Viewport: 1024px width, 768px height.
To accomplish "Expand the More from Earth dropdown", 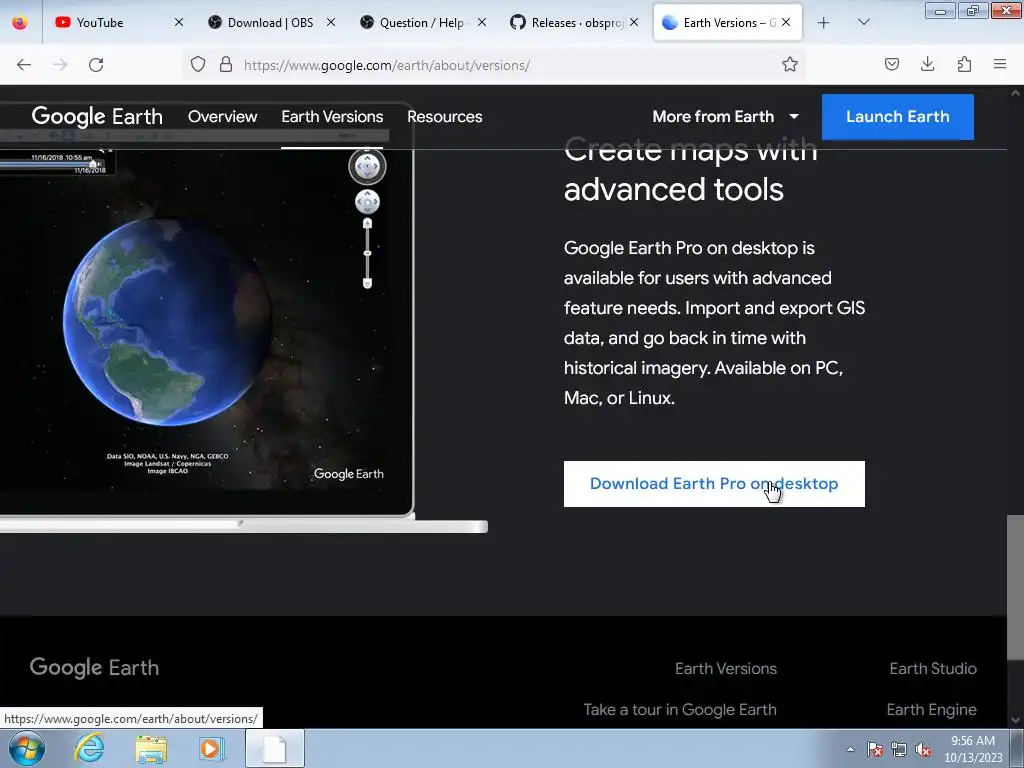I will [x=726, y=116].
